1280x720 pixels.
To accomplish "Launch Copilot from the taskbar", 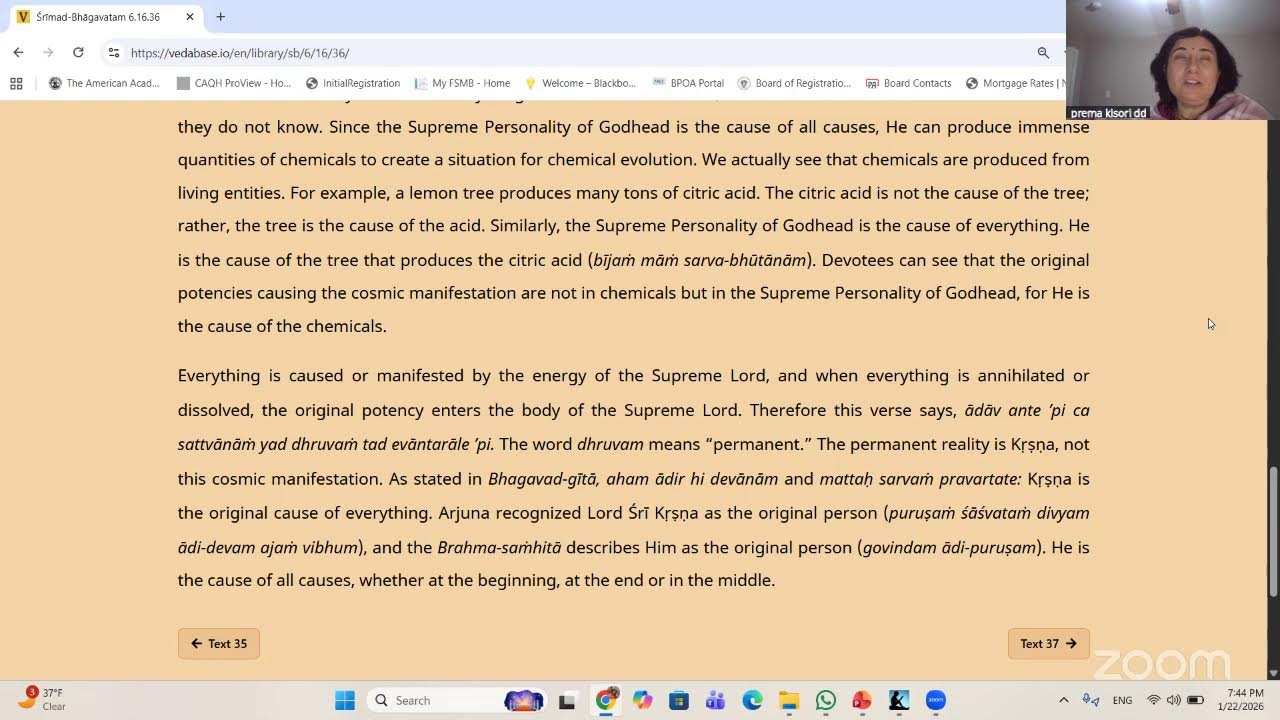I will point(642,700).
